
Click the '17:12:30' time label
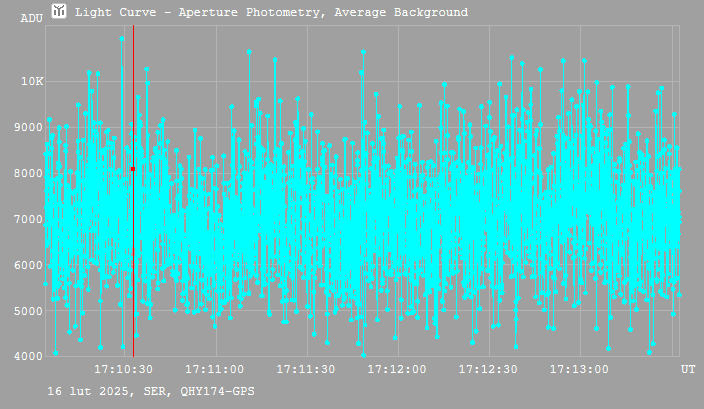(488, 369)
